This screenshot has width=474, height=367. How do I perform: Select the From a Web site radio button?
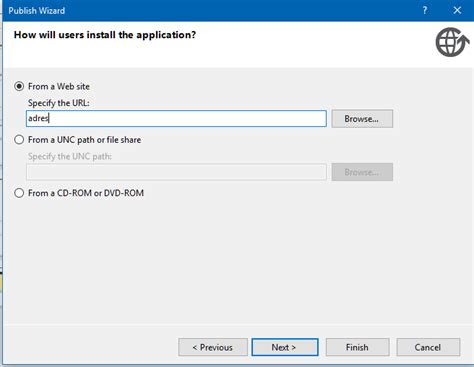tap(19, 86)
